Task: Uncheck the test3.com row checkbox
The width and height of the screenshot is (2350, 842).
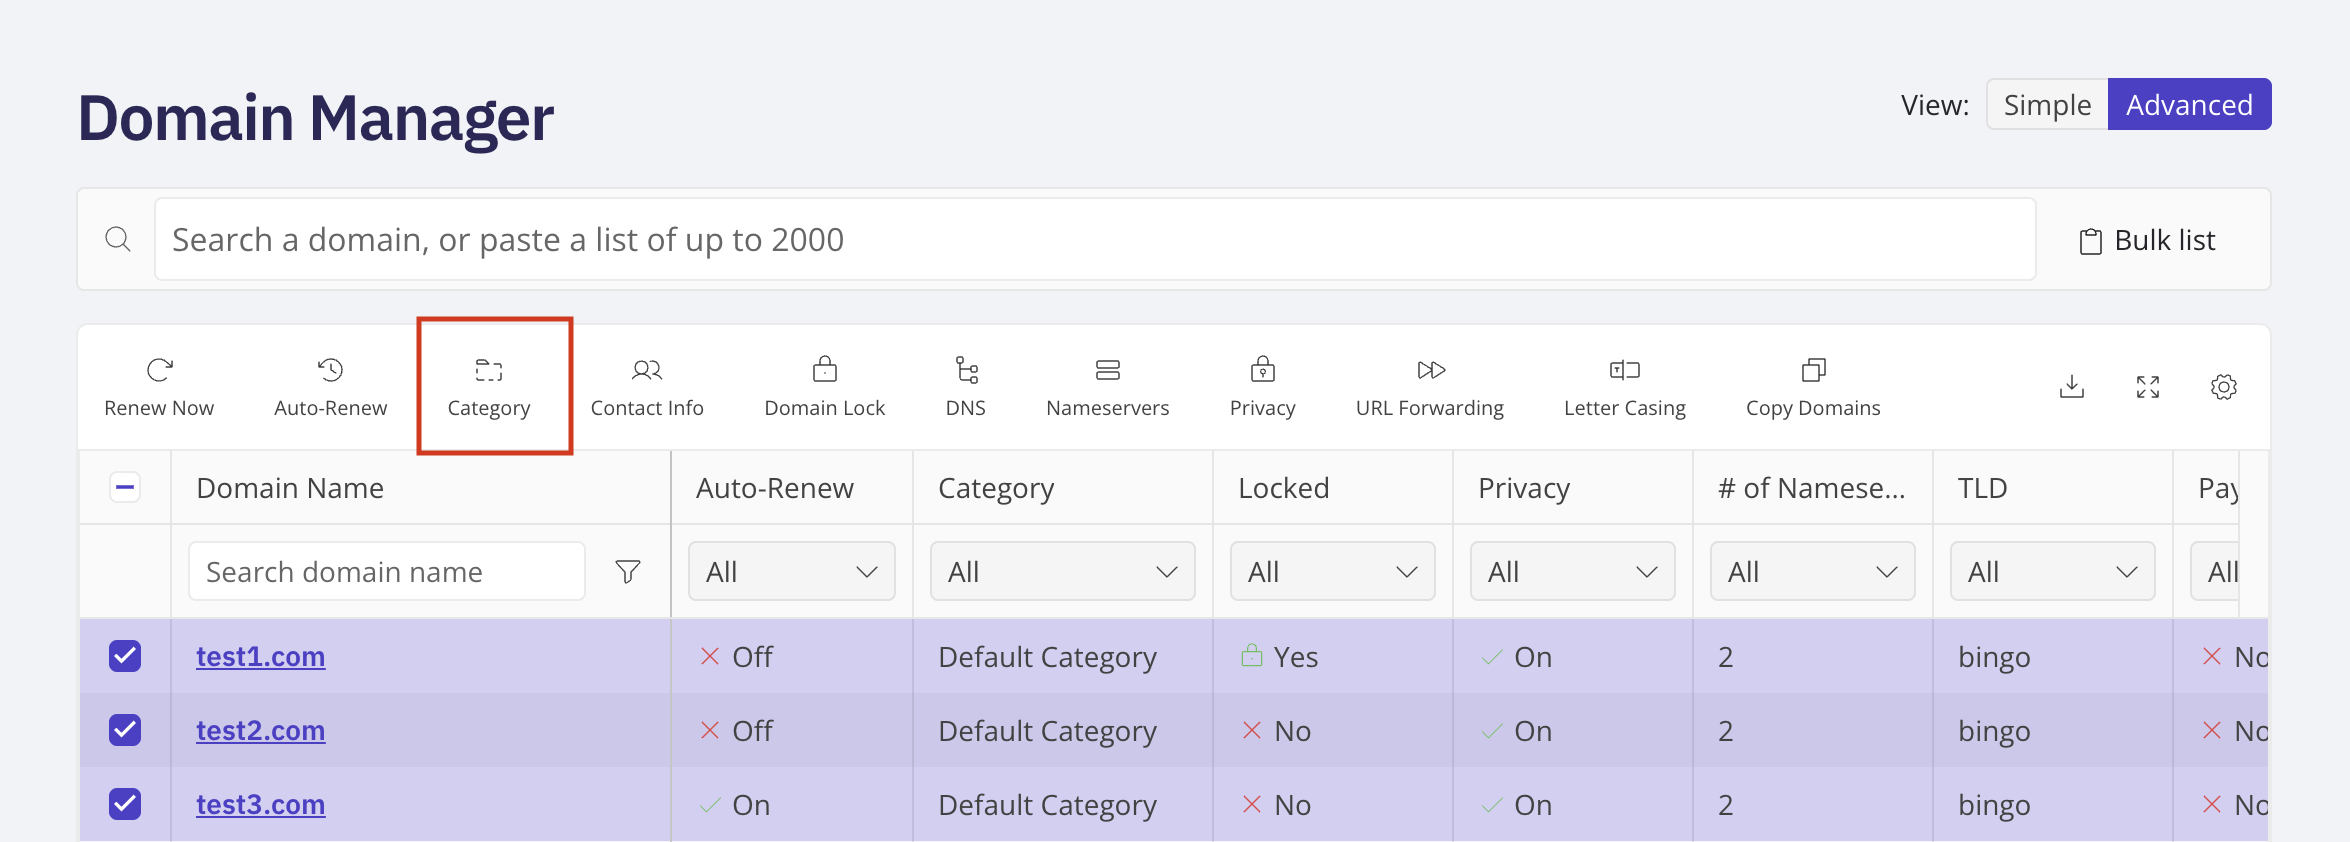Action: pos(125,804)
